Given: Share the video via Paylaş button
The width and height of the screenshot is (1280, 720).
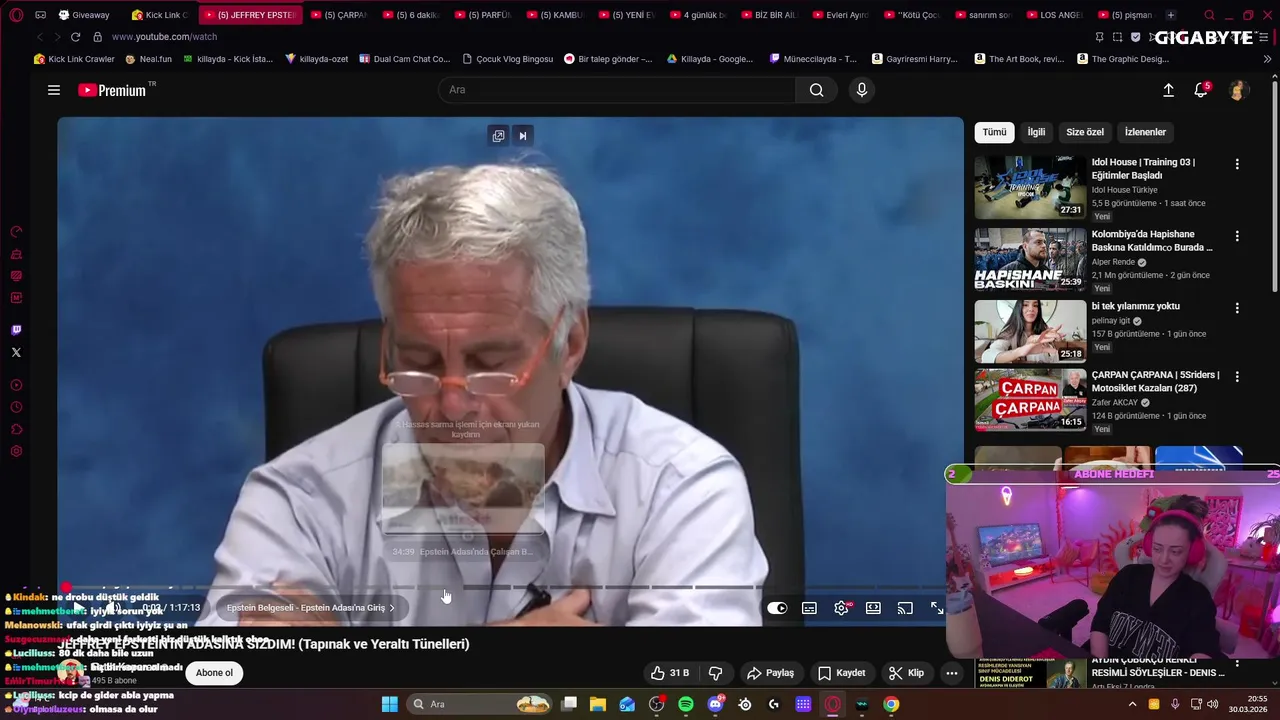Looking at the screenshot, I should tap(770, 673).
